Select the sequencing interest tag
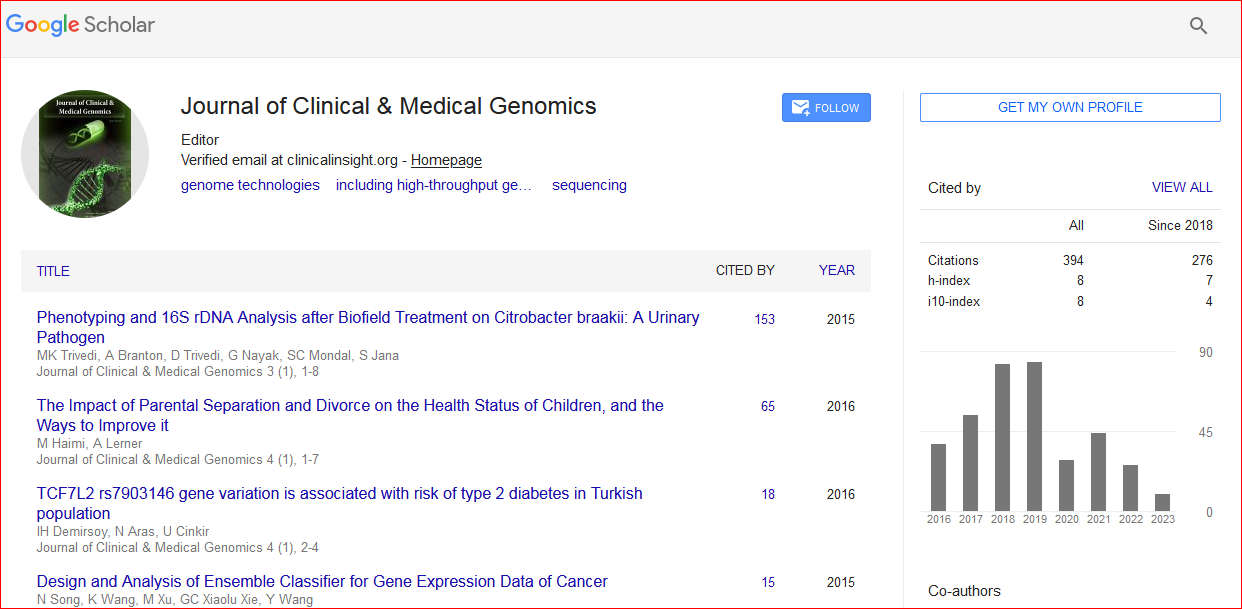 click(x=589, y=185)
